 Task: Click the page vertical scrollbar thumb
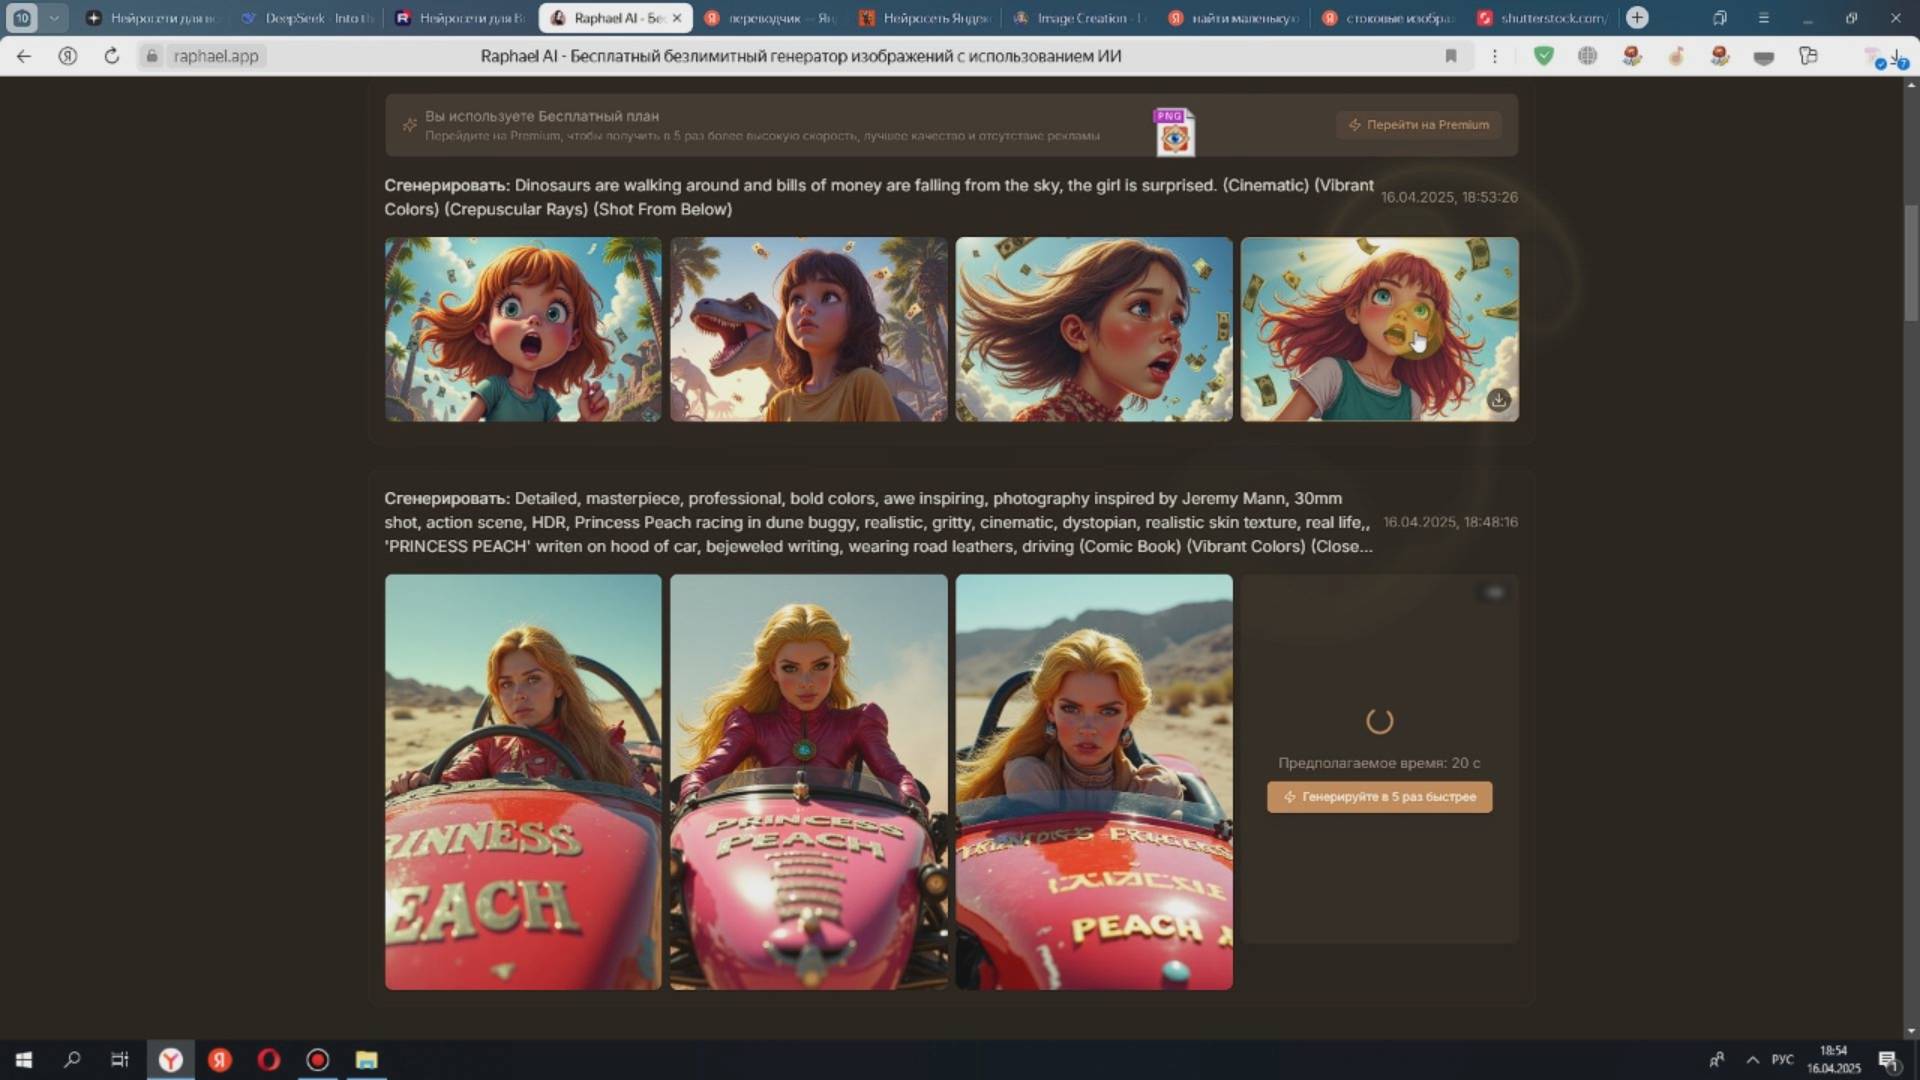1911,262
